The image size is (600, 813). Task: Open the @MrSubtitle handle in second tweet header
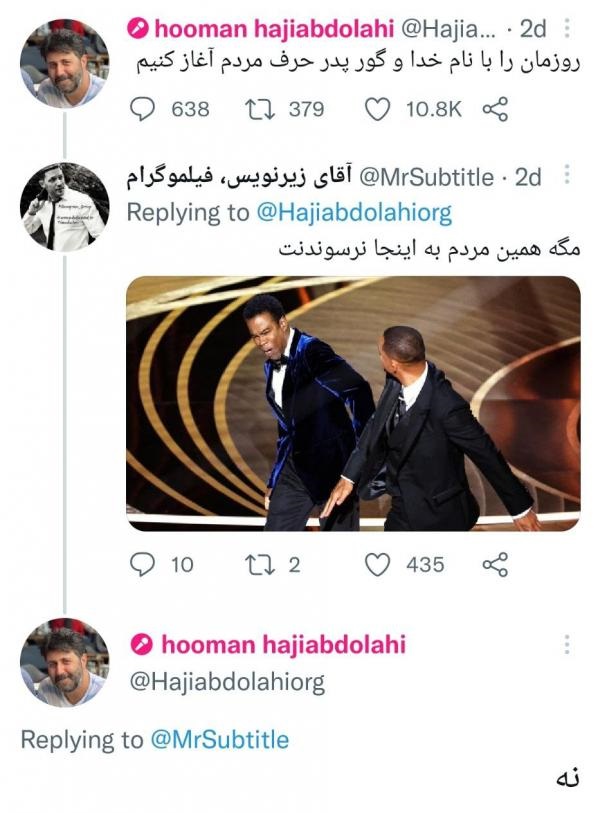pos(426,178)
